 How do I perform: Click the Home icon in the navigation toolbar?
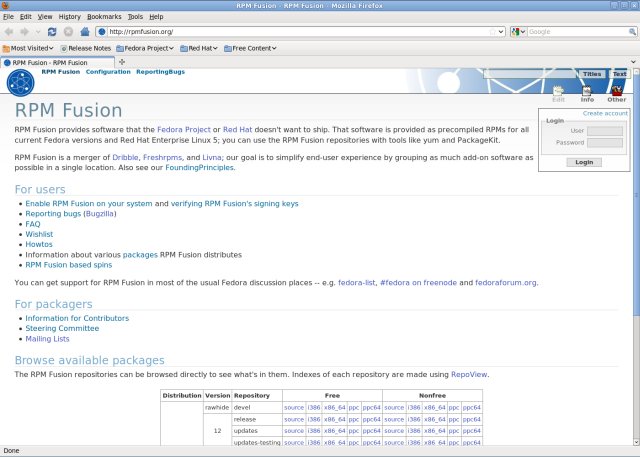click(x=85, y=32)
